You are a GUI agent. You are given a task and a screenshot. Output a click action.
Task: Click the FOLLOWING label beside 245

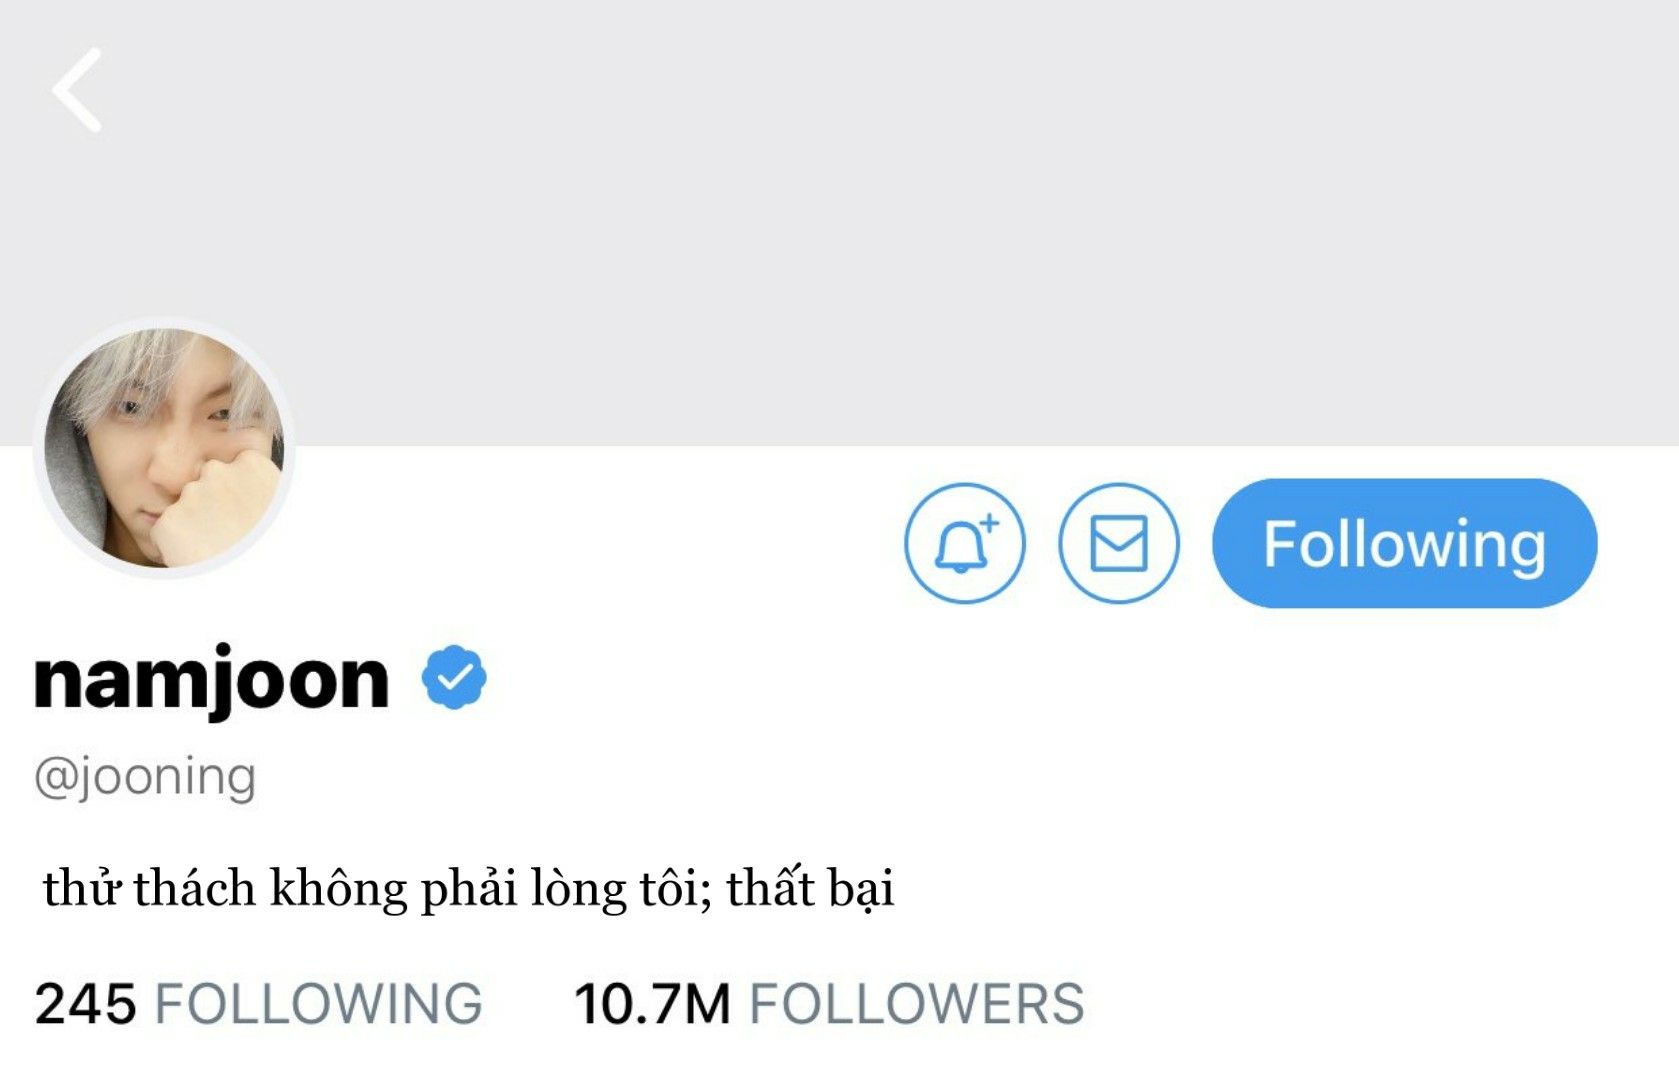click(319, 1004)
